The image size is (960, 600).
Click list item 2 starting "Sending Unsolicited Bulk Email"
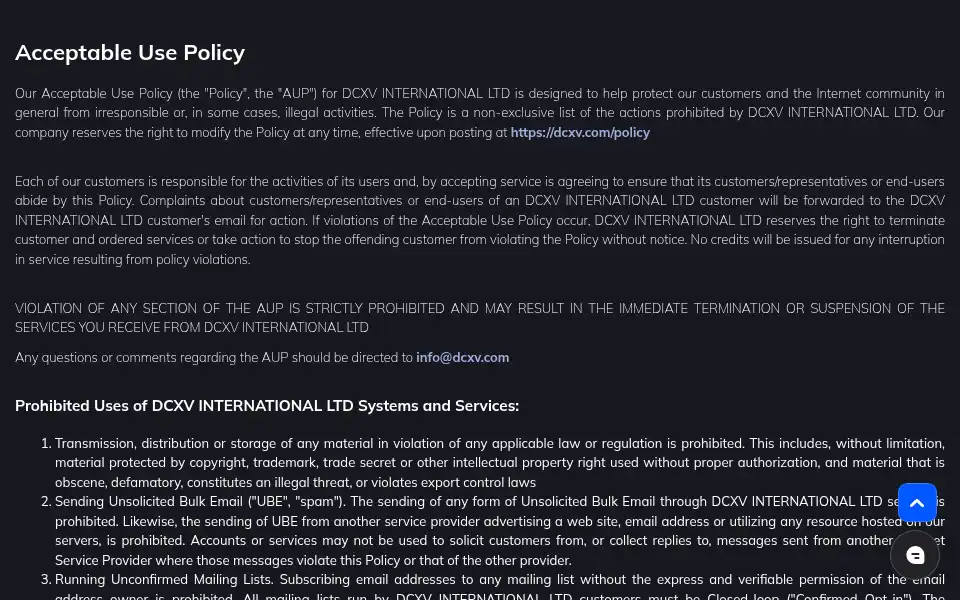tap(500, 531)
